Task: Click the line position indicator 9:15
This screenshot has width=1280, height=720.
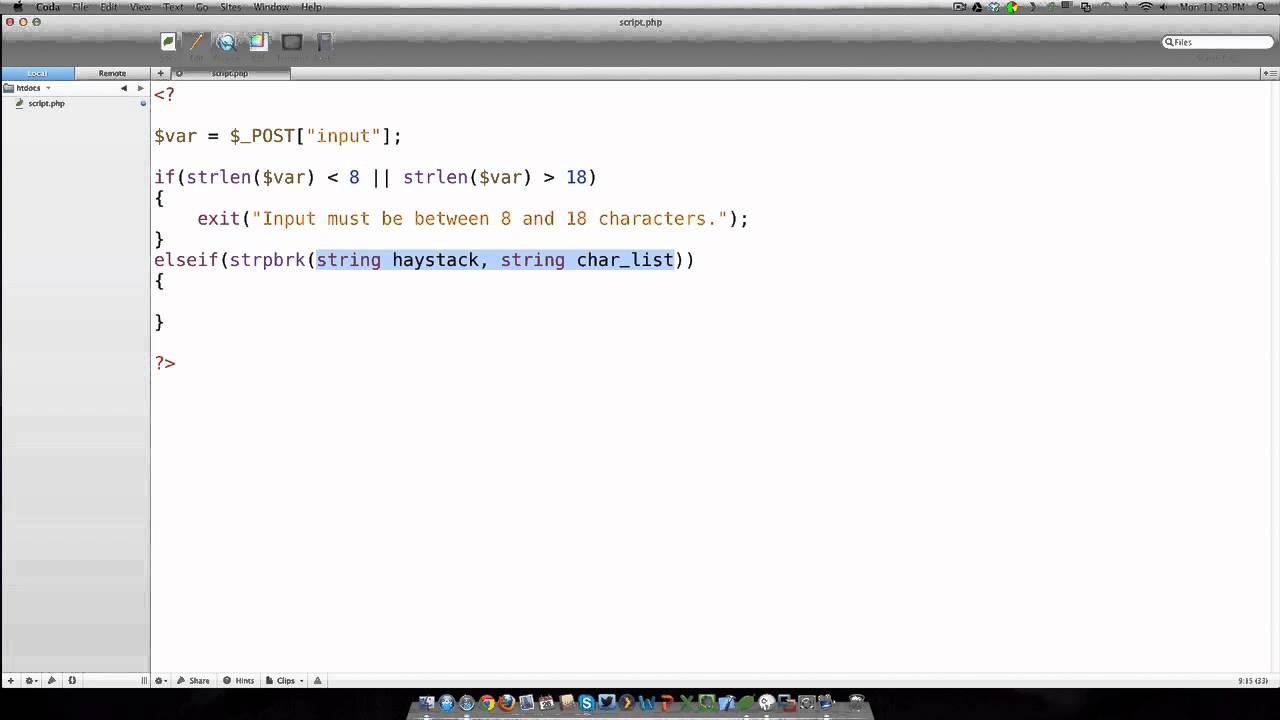Action: point(1253,681)
